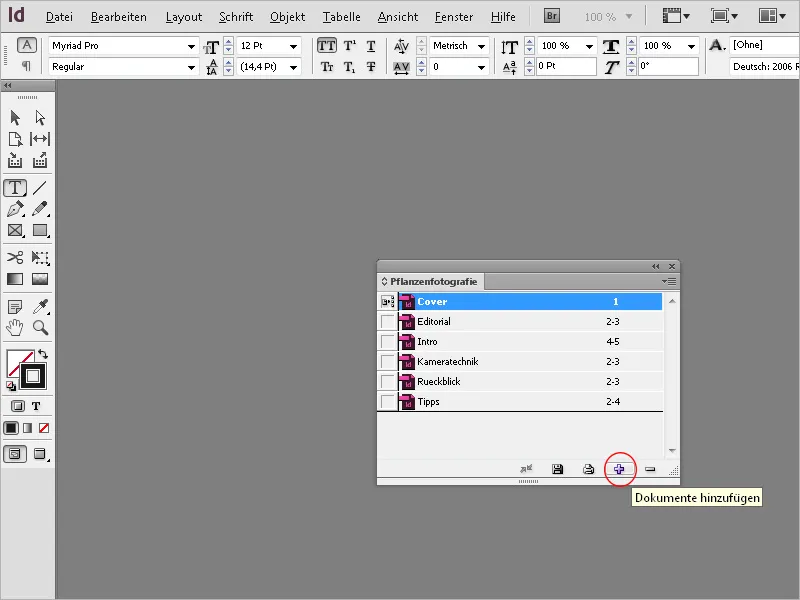Viewport: 800px width, 600px height.
Task: Toggle Underline formatting
Action: pyautogui.click(x=371, y=46)
